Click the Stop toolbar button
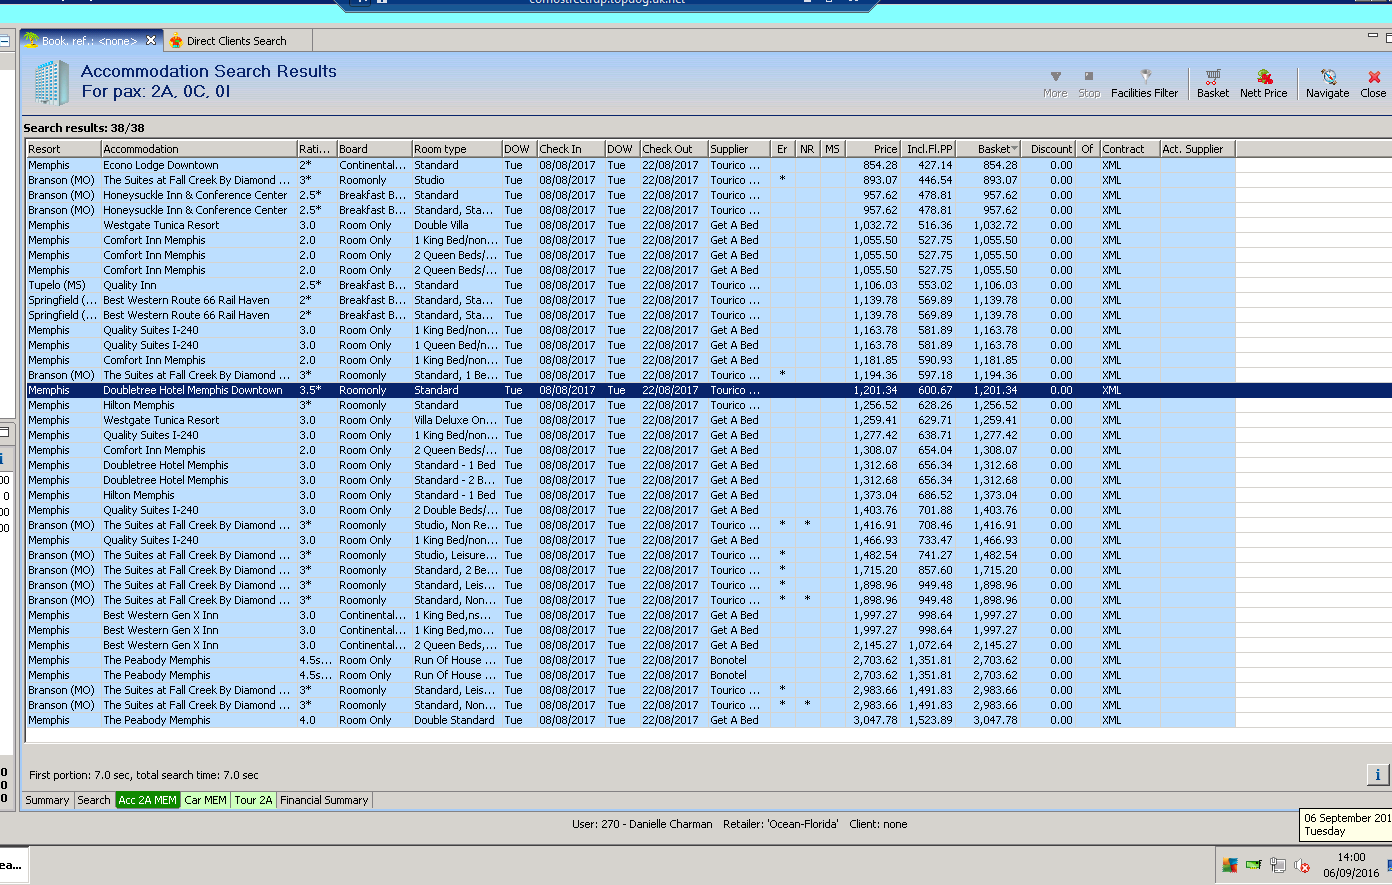 pos(1089,83)
